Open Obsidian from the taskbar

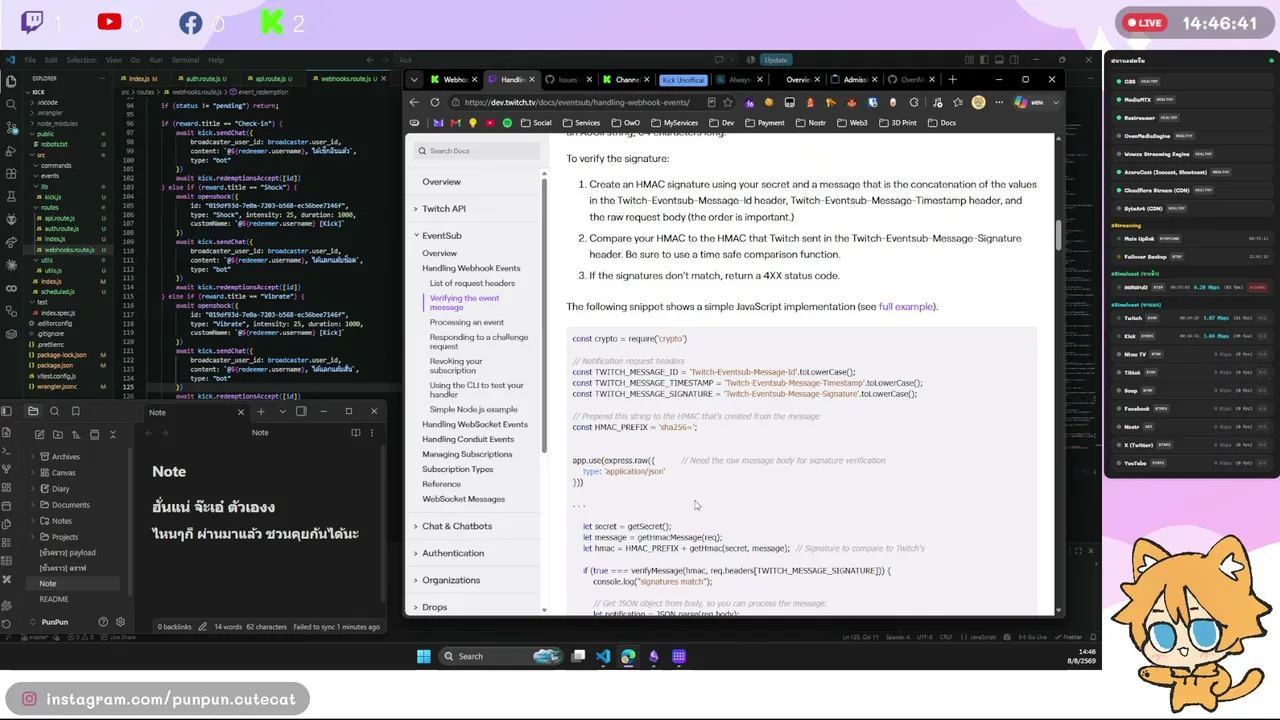[654, 656]
